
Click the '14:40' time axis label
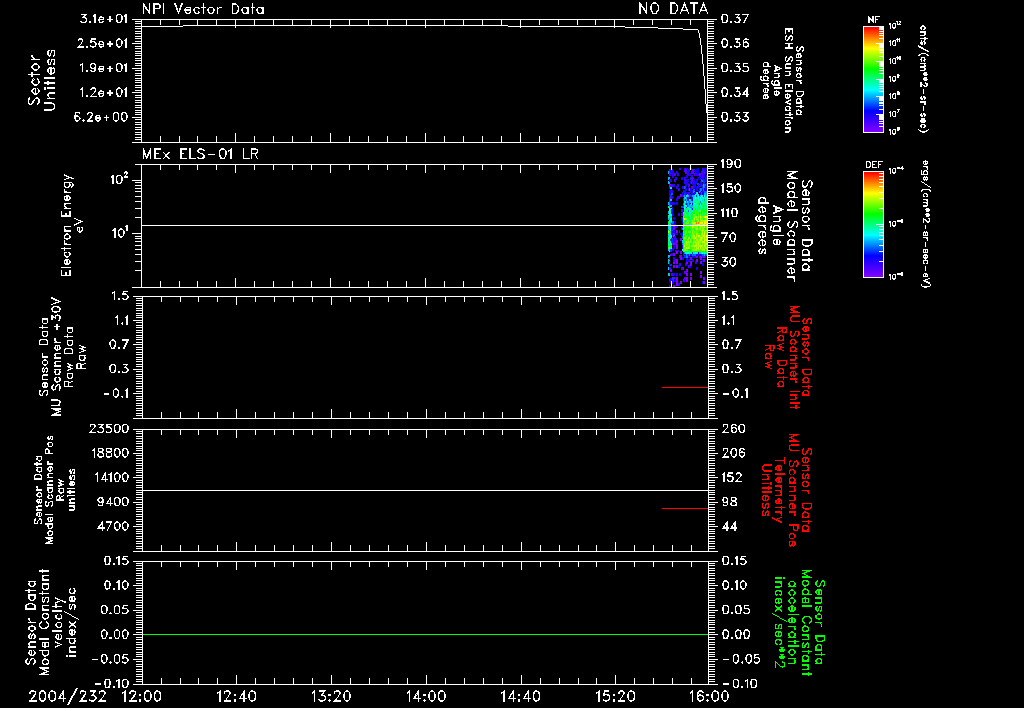[x=520, y=696]
